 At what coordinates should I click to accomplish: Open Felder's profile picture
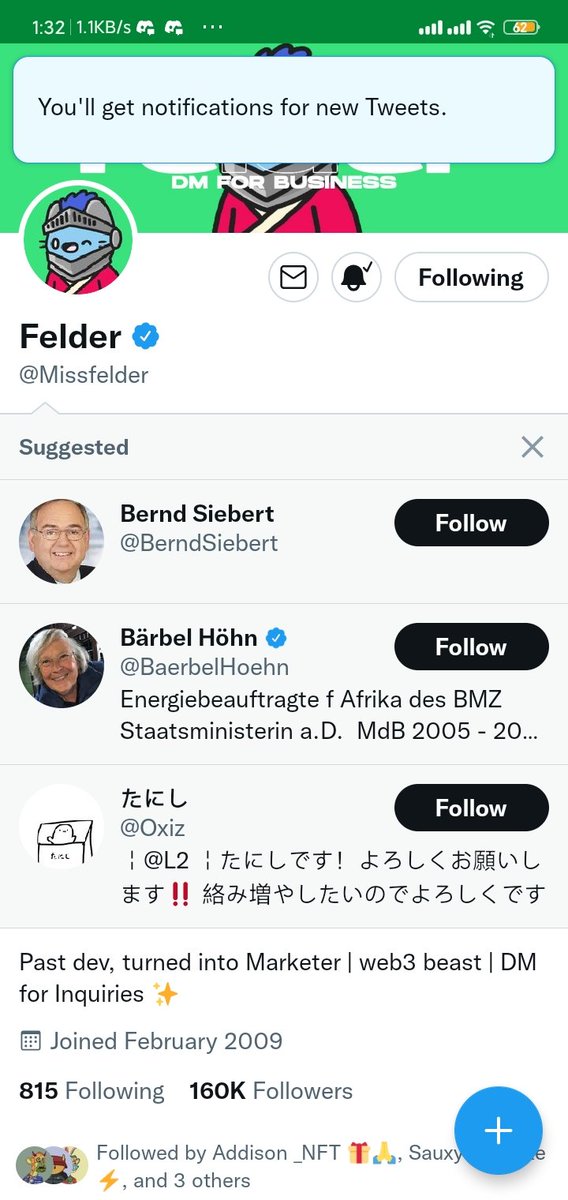(78, 238)
